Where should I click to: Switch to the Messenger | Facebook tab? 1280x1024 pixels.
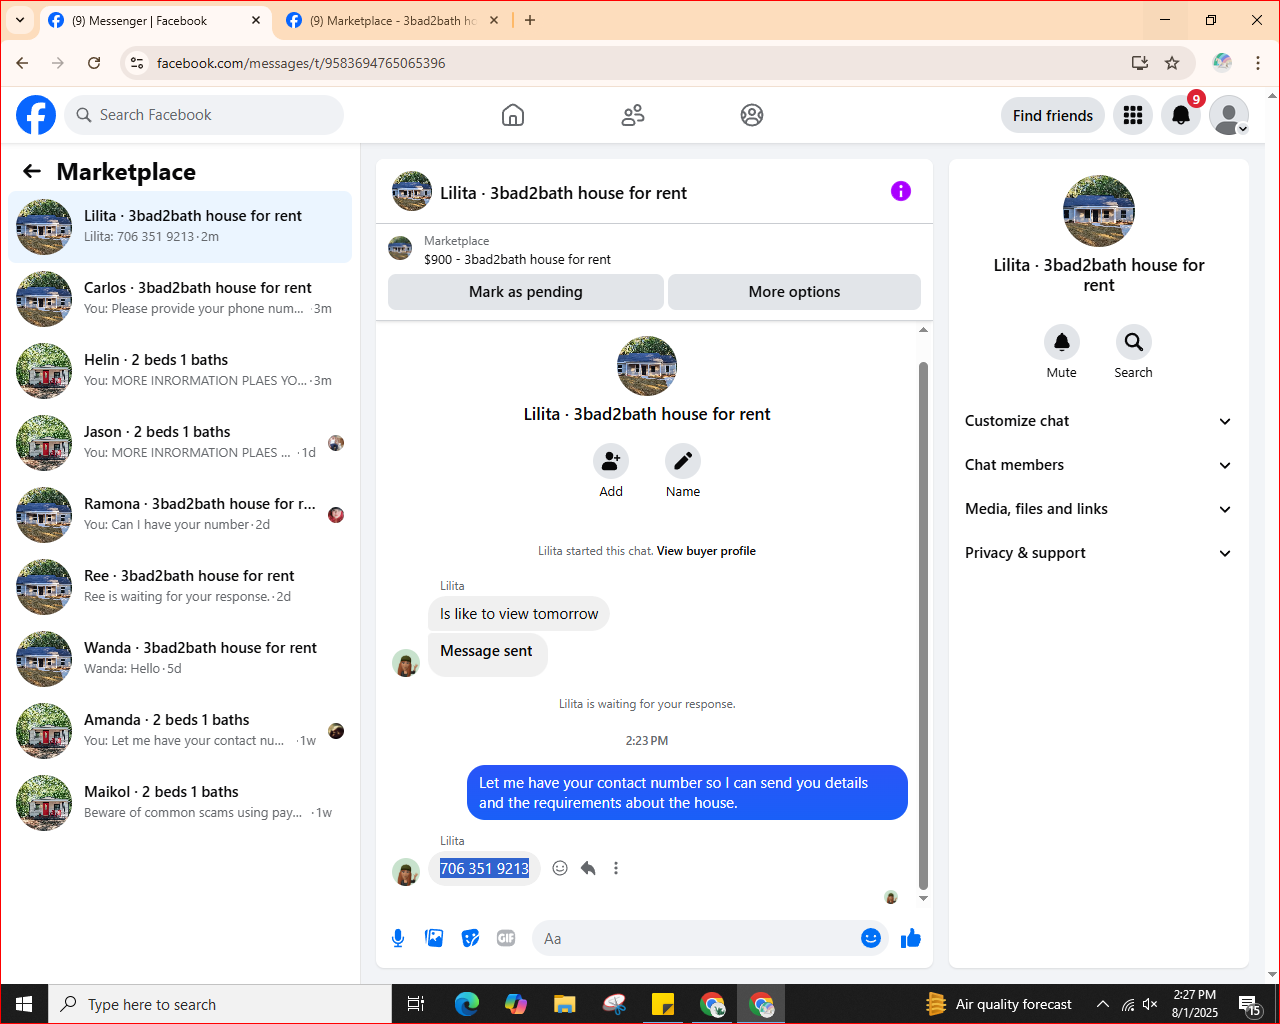pyautogui.click(x=155, y=20)
